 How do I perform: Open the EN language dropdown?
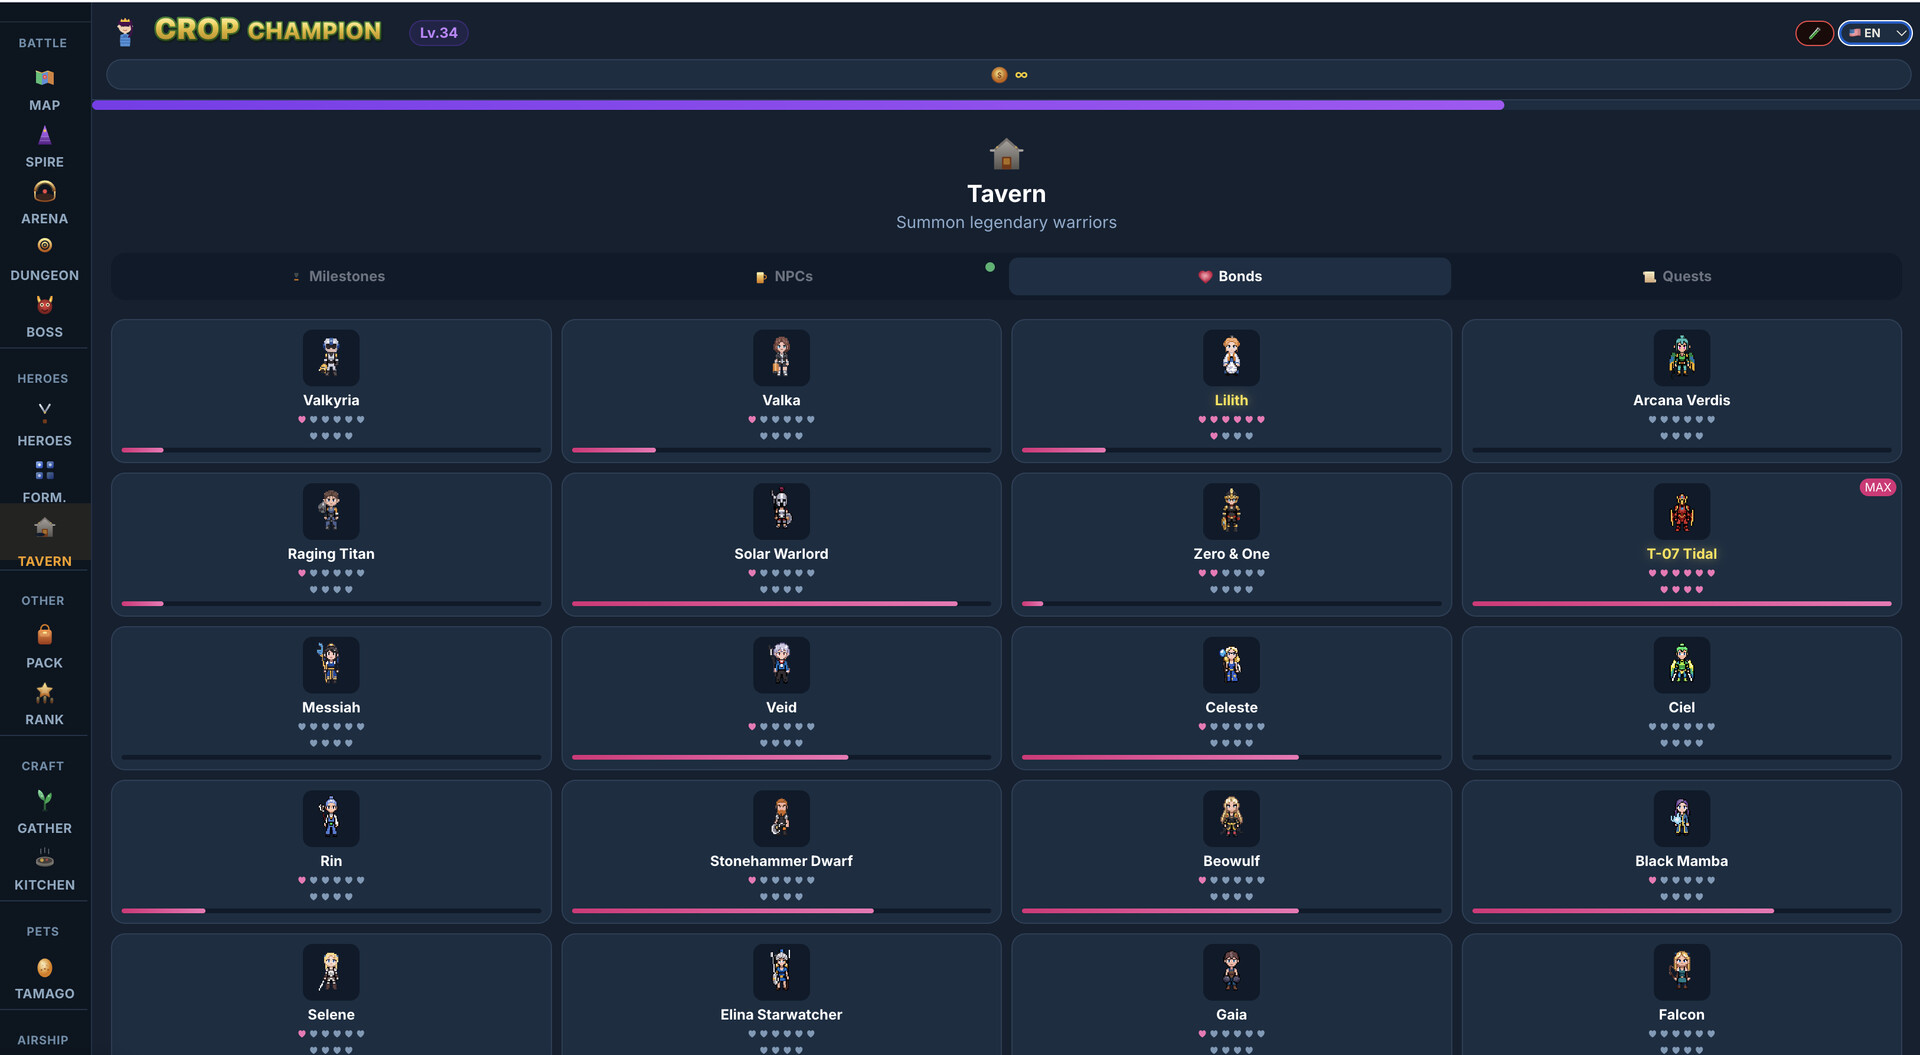coord(1872,33)
